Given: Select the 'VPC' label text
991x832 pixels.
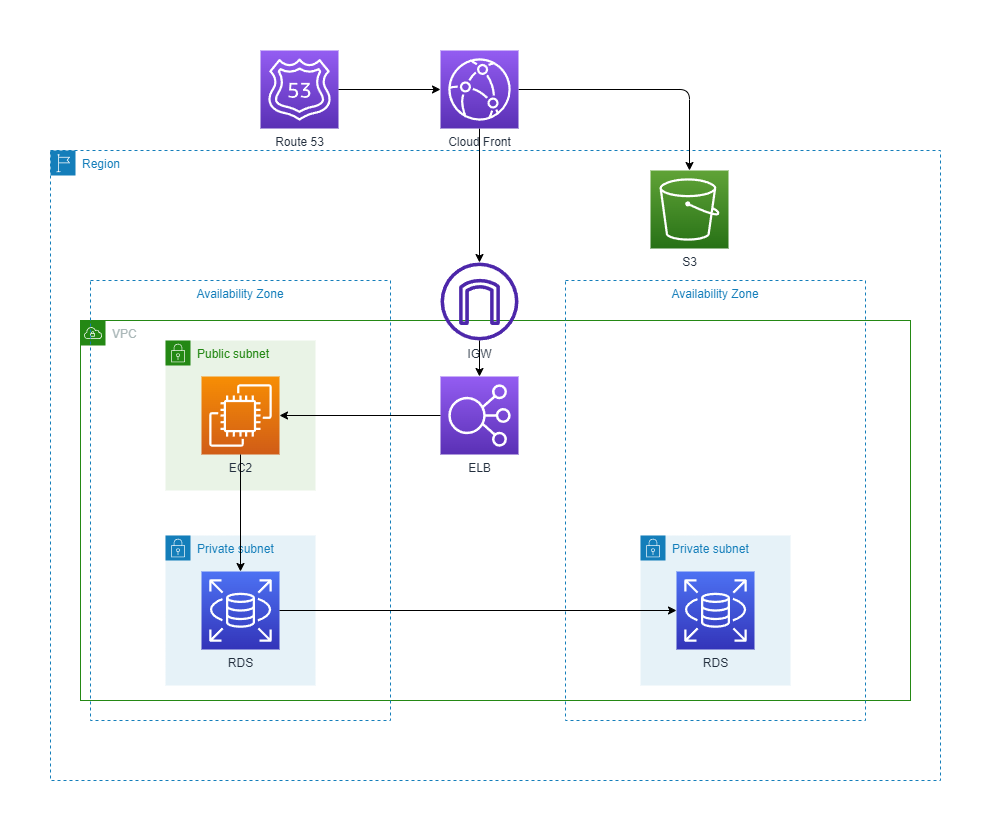Looking at the screenshot, I should pos(124,334).
